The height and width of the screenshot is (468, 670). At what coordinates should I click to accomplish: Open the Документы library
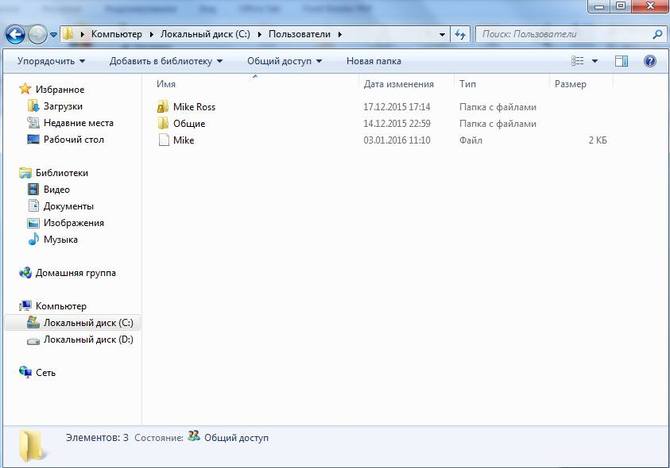(68, 206)
